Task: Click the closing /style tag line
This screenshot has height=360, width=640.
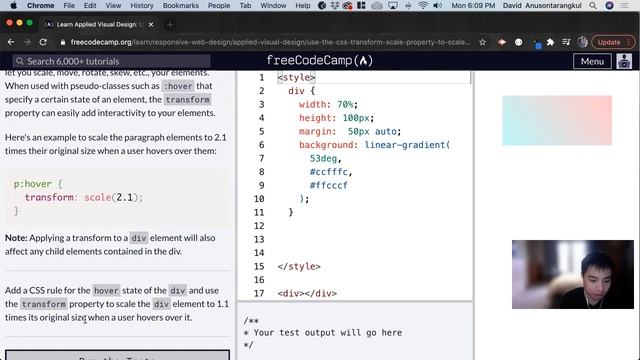Action: click(x=299, y=267)
